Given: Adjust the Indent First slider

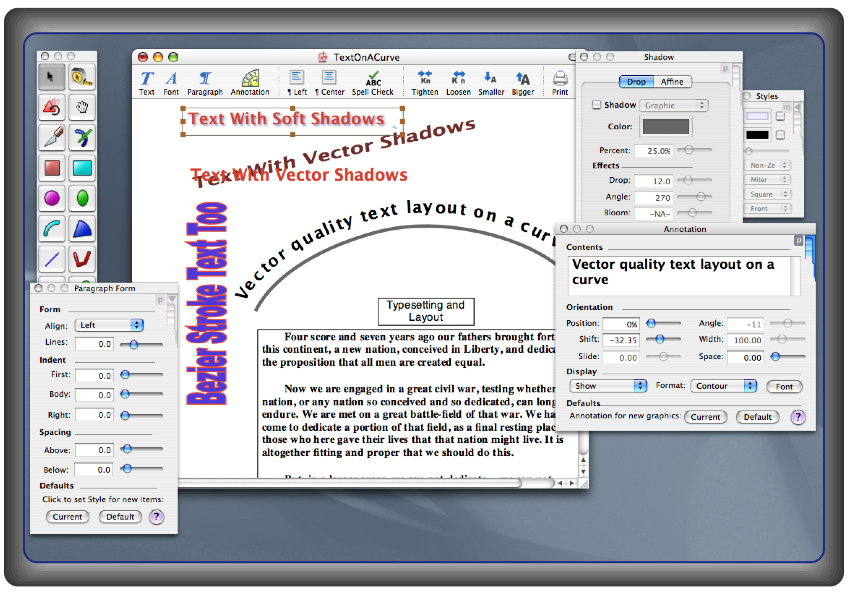Looking at the screenshot, I should (x=141, y=375).
